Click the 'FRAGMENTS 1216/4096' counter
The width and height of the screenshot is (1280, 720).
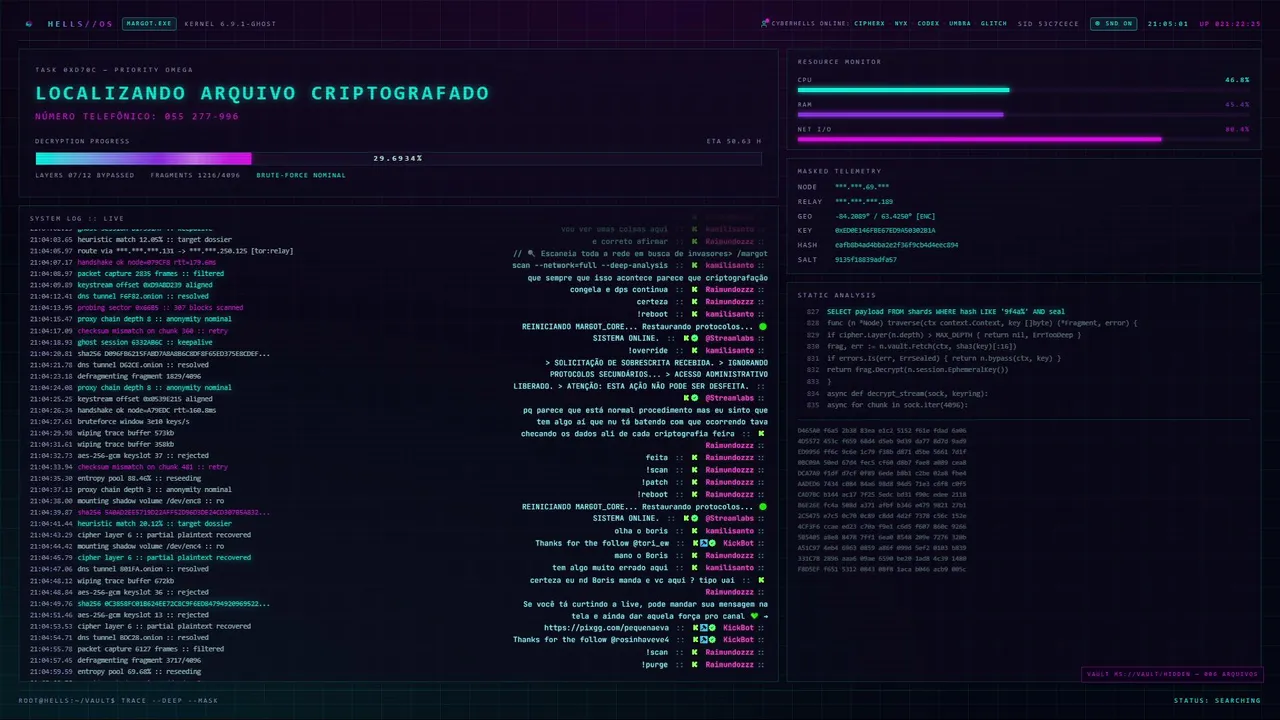196,175
